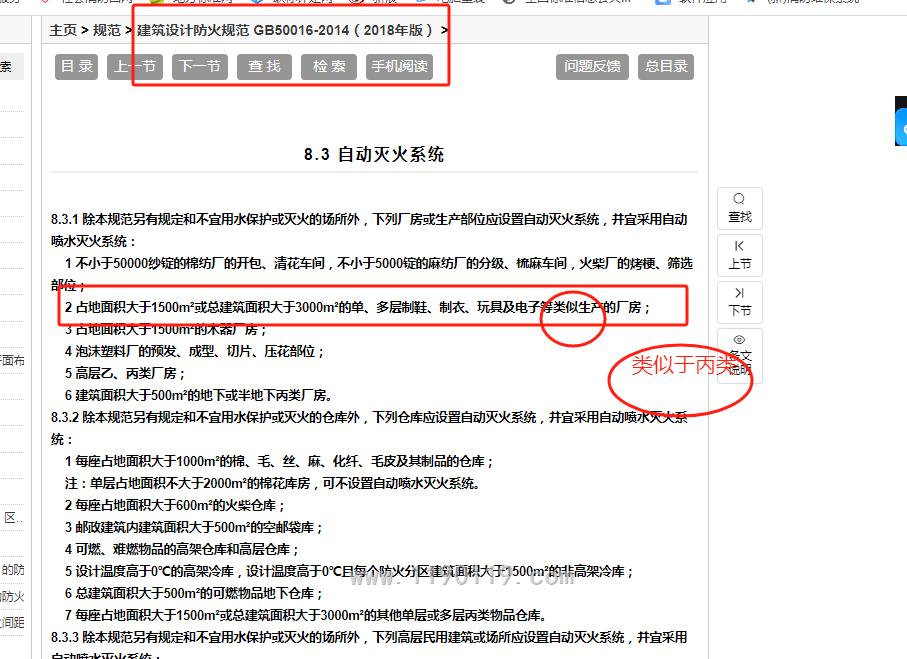Click the 下一节 button in the top toolbar
Image resolution: width=907 pixels, height=659 pixels.
[x=198, y=67]
